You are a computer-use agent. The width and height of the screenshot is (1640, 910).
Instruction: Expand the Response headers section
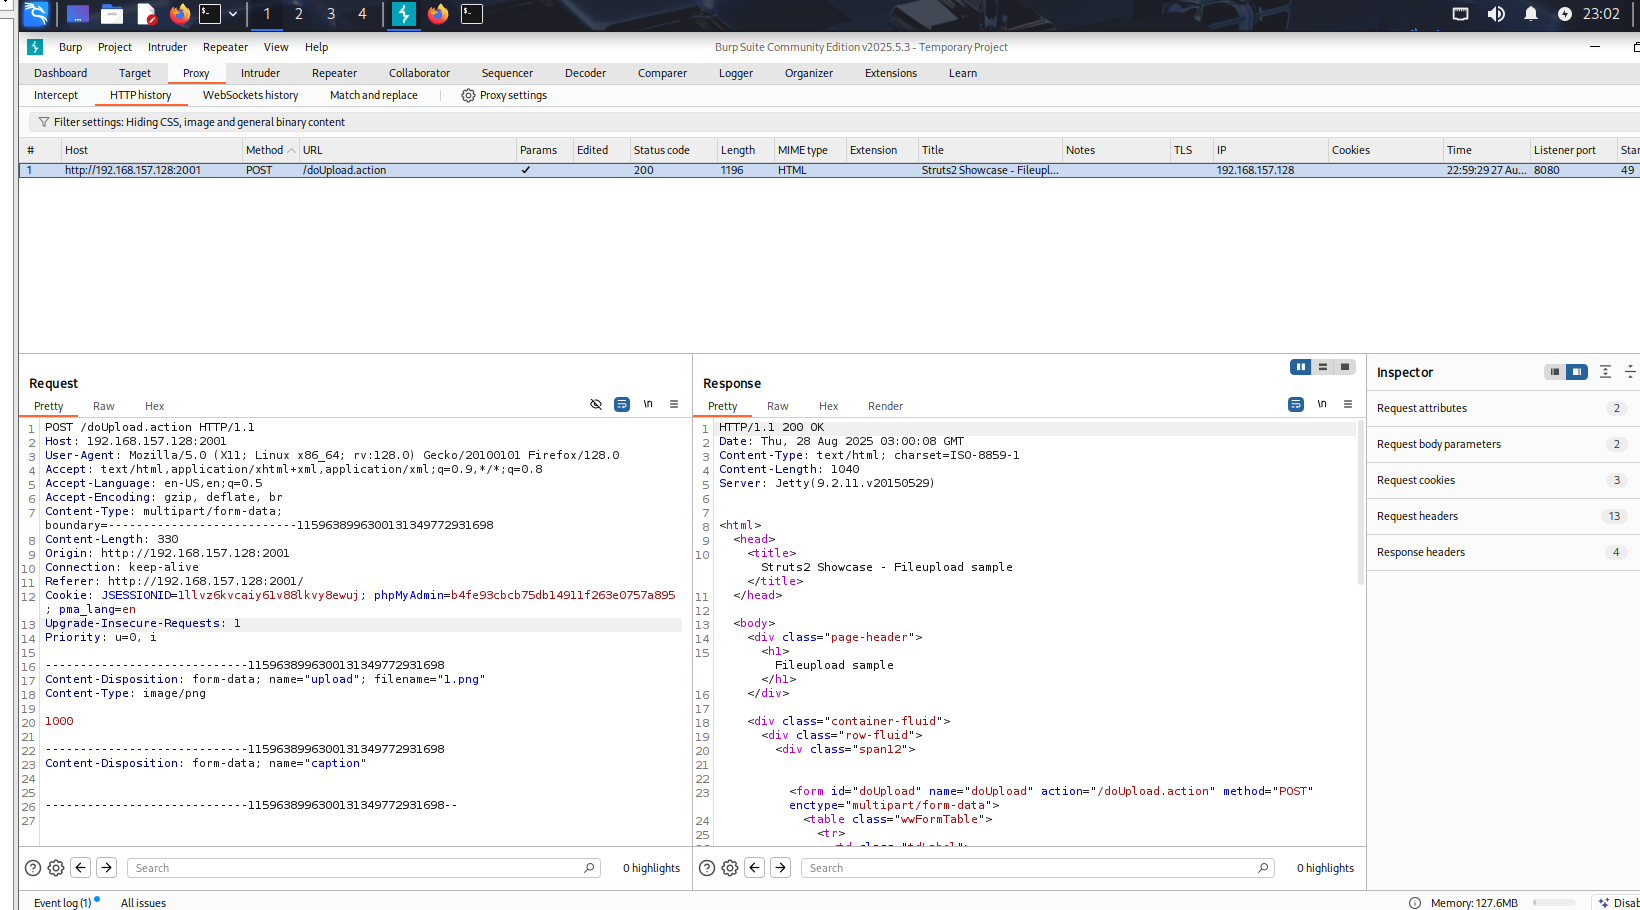tap(1503, 552)
